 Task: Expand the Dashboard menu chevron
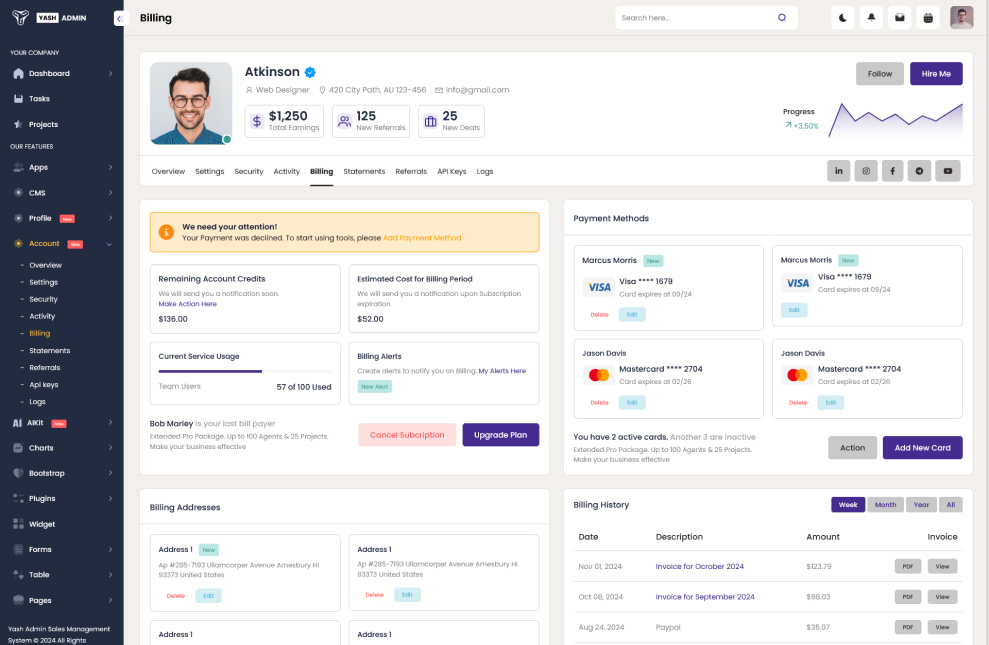(110, 73)
